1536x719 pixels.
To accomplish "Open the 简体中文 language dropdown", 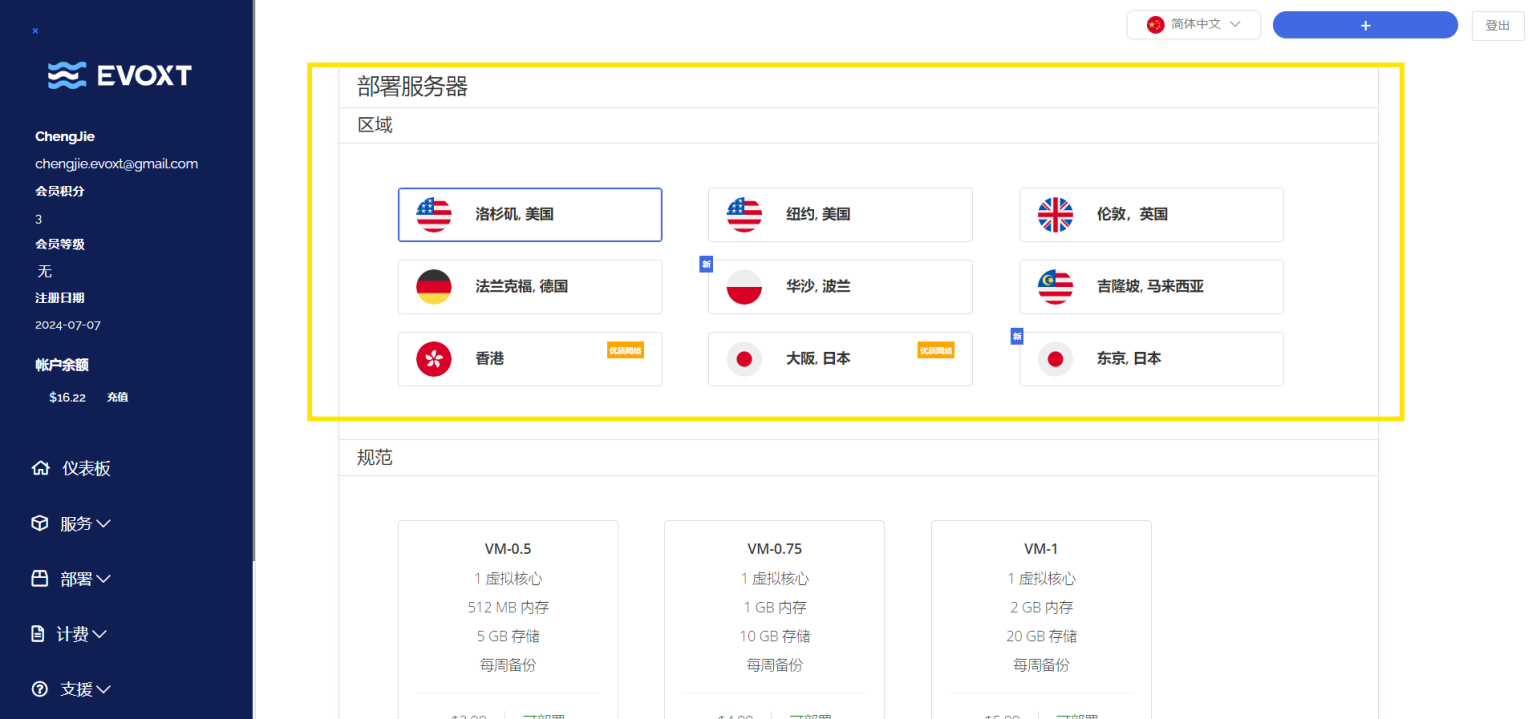I will pos(1193,24).
